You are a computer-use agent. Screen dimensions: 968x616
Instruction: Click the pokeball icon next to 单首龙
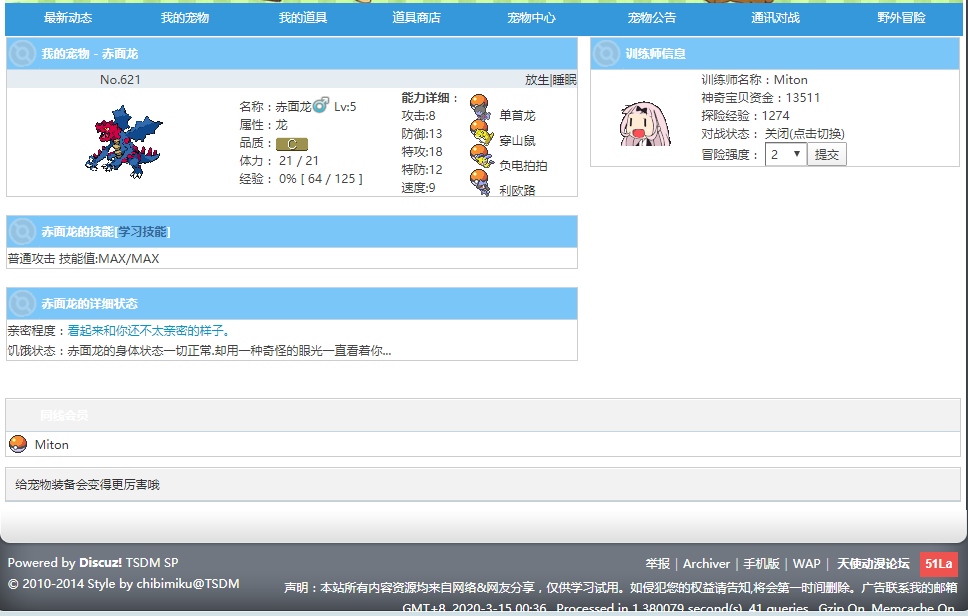[480, 107]
